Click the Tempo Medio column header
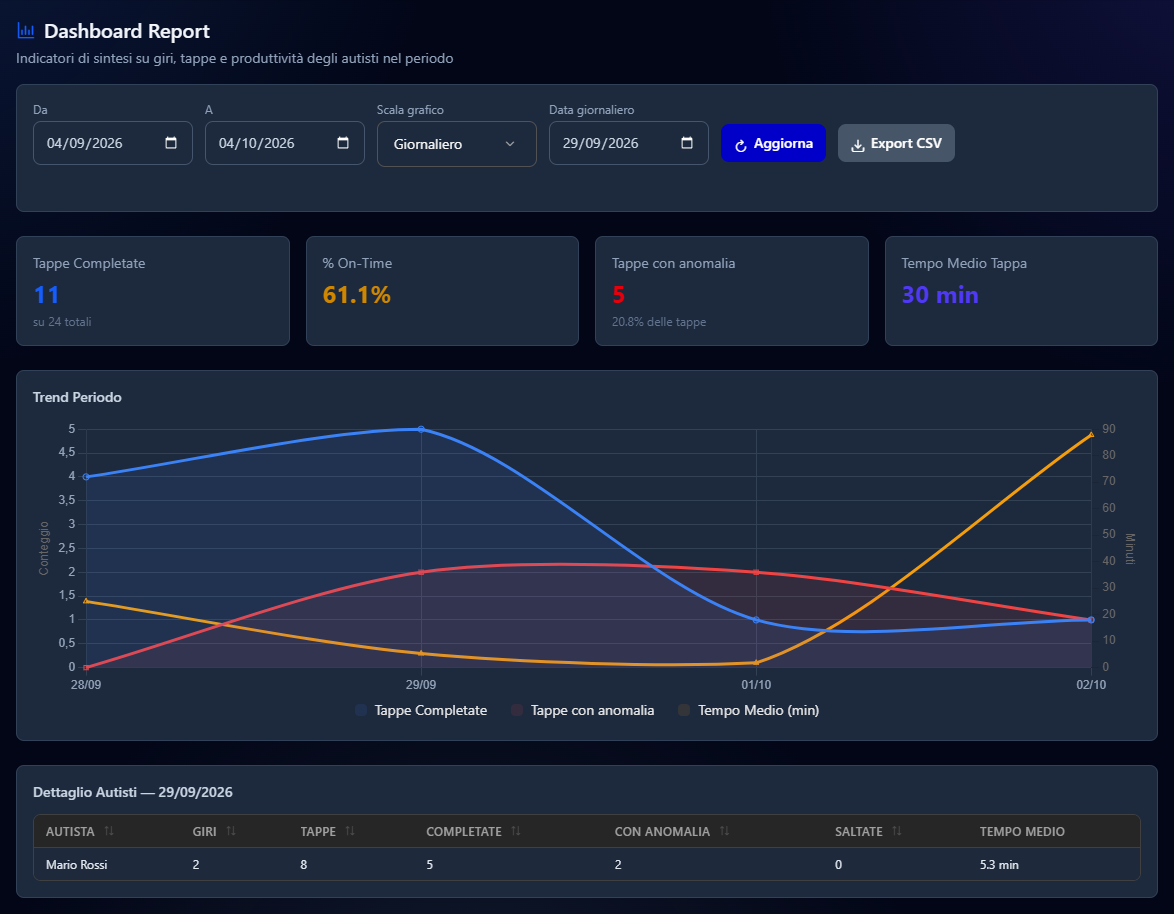 [x=1022, y=832]
